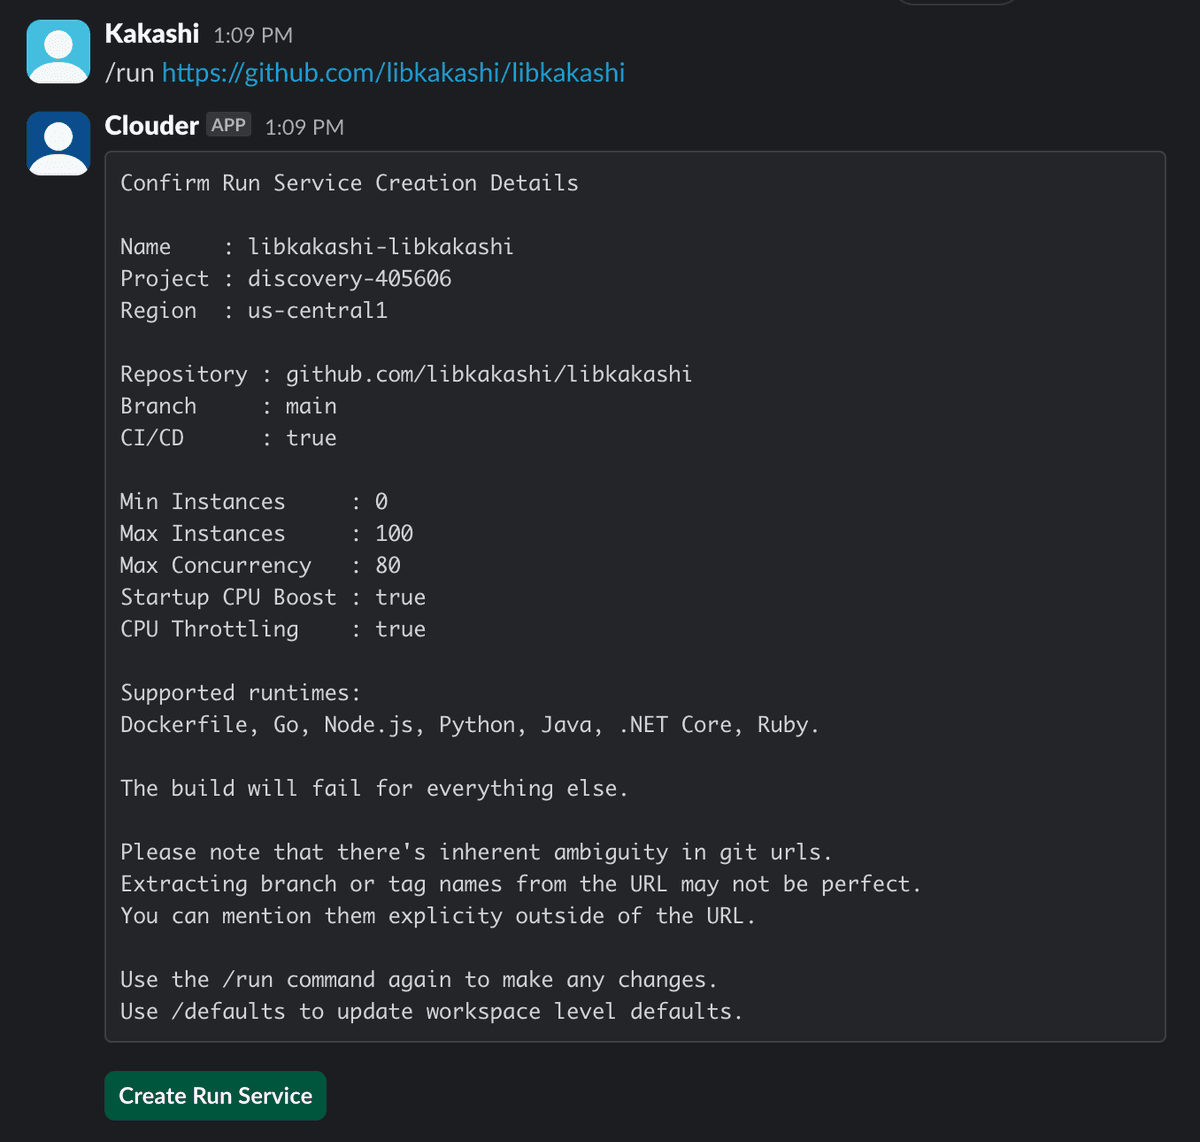The height and width of the screenshot is (1142, 1200).
Task: Click the "You can mention them explicity" line
Action: pyautogui.click(x=438, y=916)
